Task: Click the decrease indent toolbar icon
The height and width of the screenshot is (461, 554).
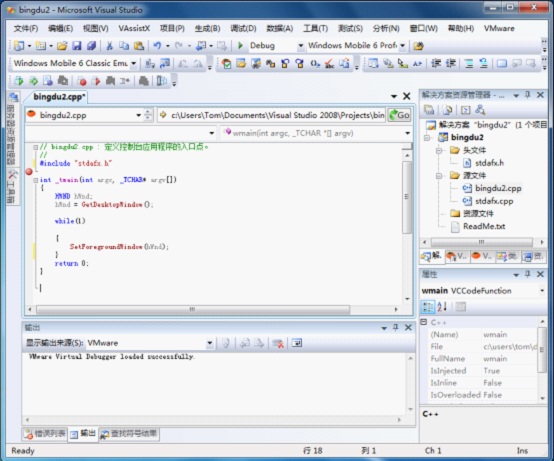Action: tap(436, 64)
